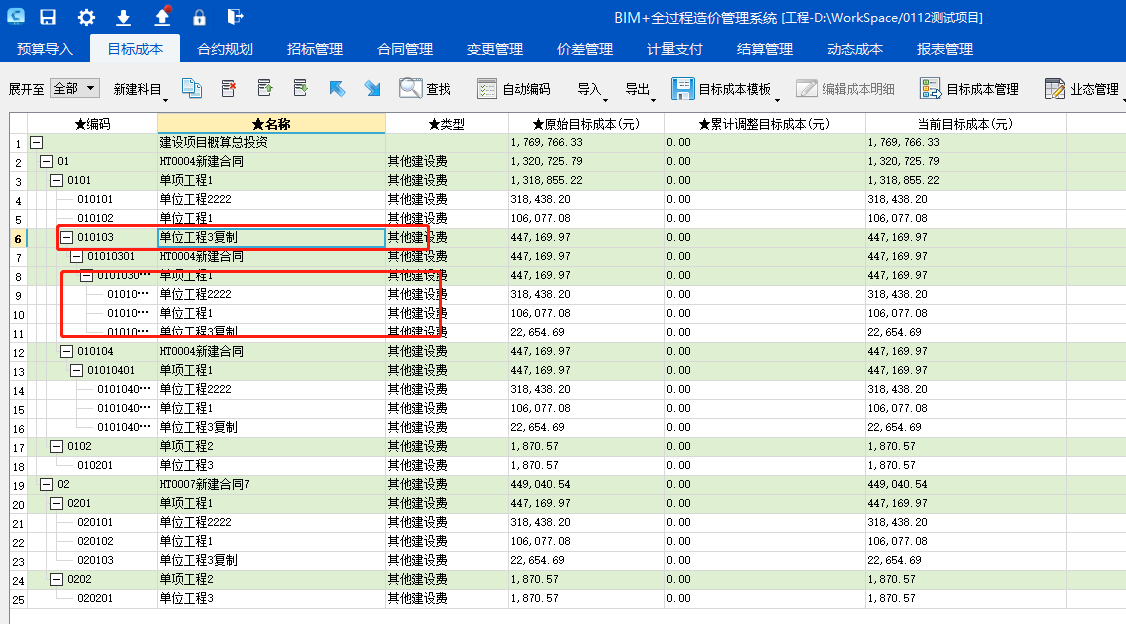Run 自动编码 auto-coding
Image resolution: width=1126 pixels, height=624 pixels.
pos(513,89)
